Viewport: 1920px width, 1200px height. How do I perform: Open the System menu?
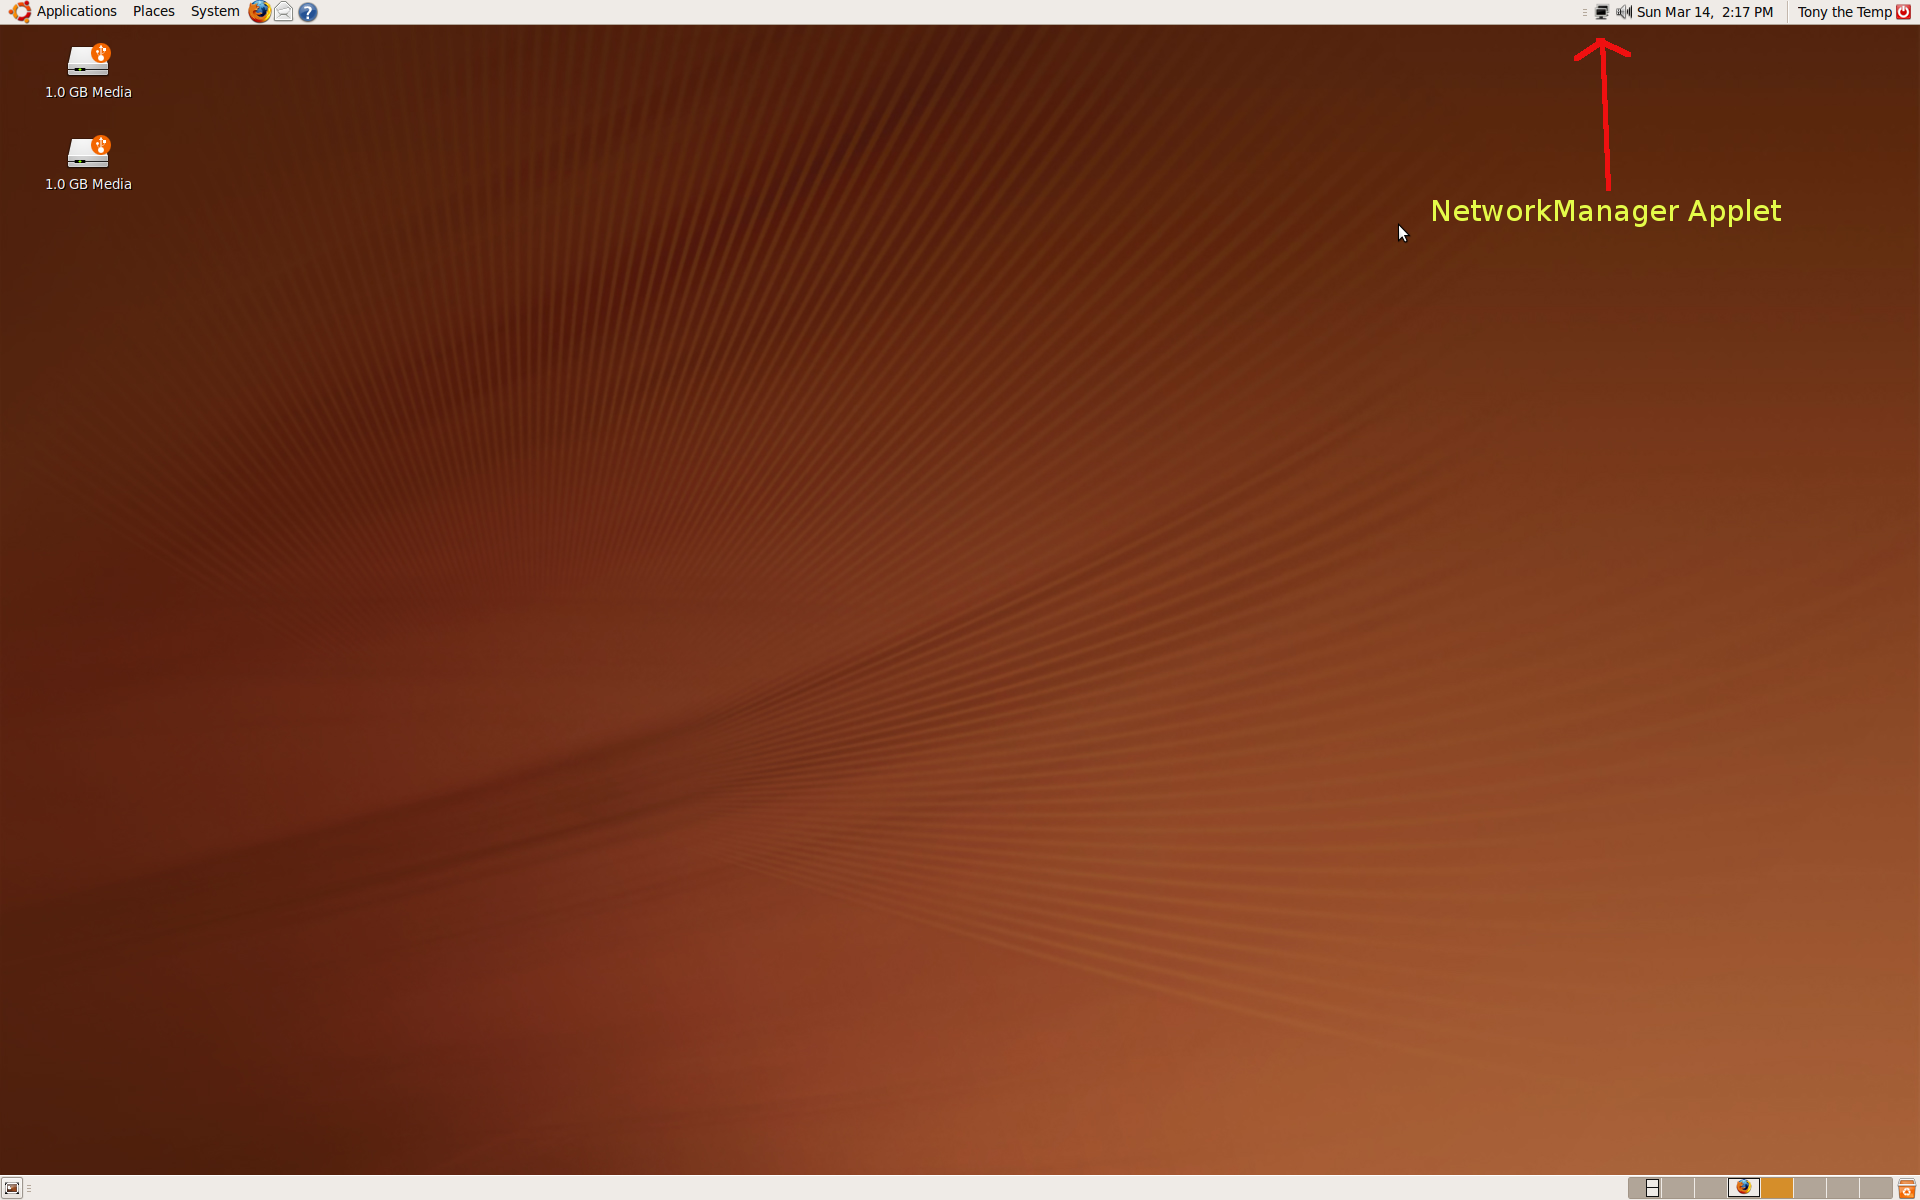[x=214, y=11]
